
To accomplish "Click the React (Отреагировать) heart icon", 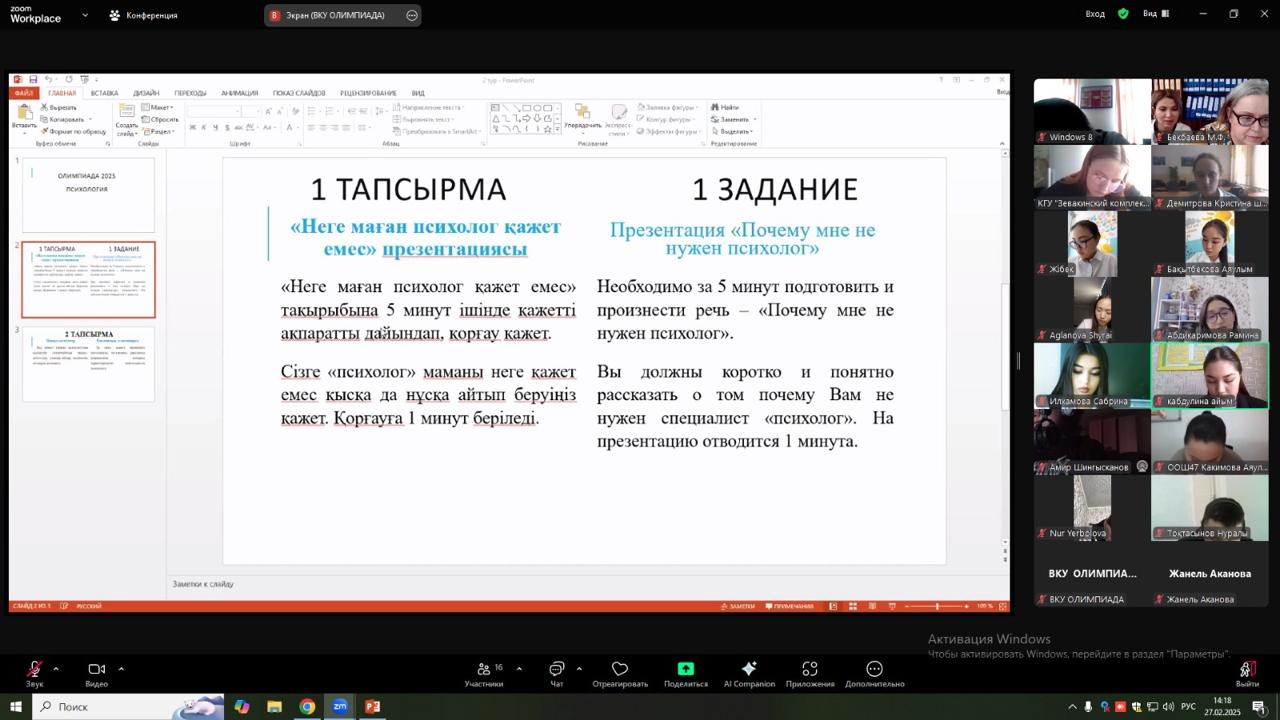I will pyautogui.click(x=620, y=670).
